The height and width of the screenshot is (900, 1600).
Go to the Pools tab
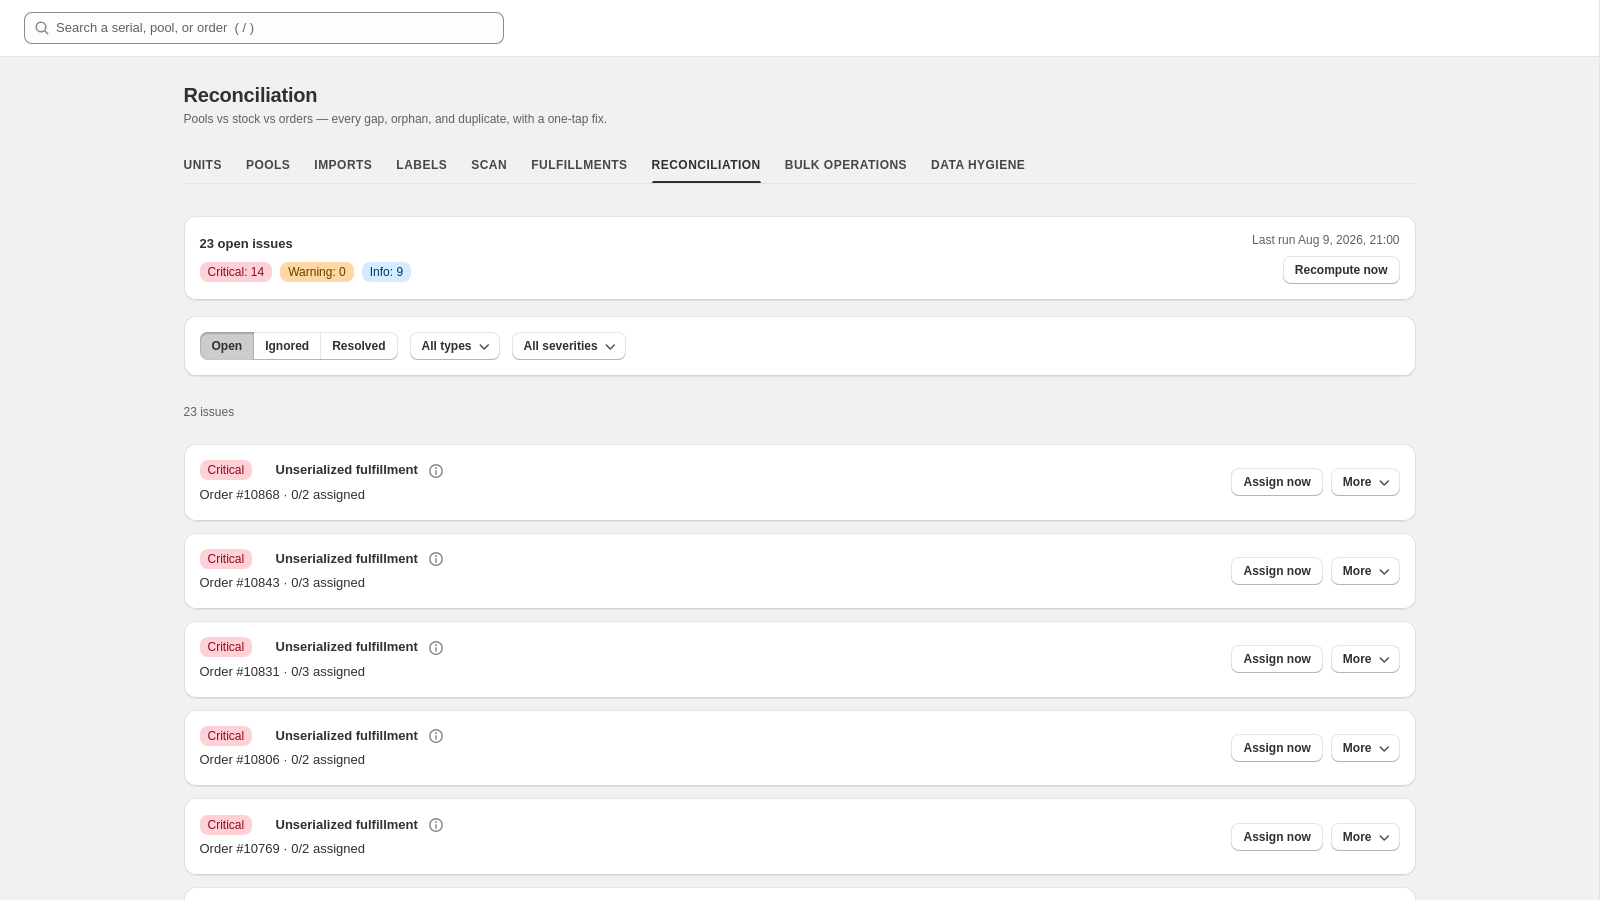point(268,165)
